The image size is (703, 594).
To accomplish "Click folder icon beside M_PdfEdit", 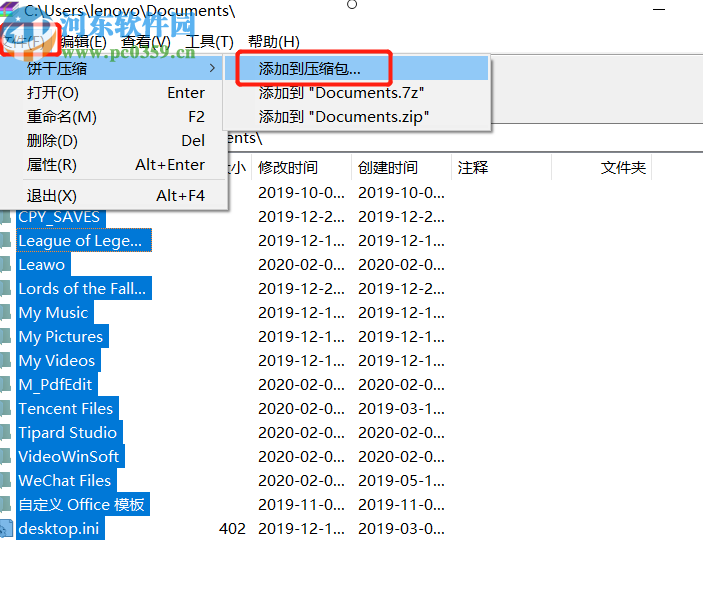I will click(6, 384).
